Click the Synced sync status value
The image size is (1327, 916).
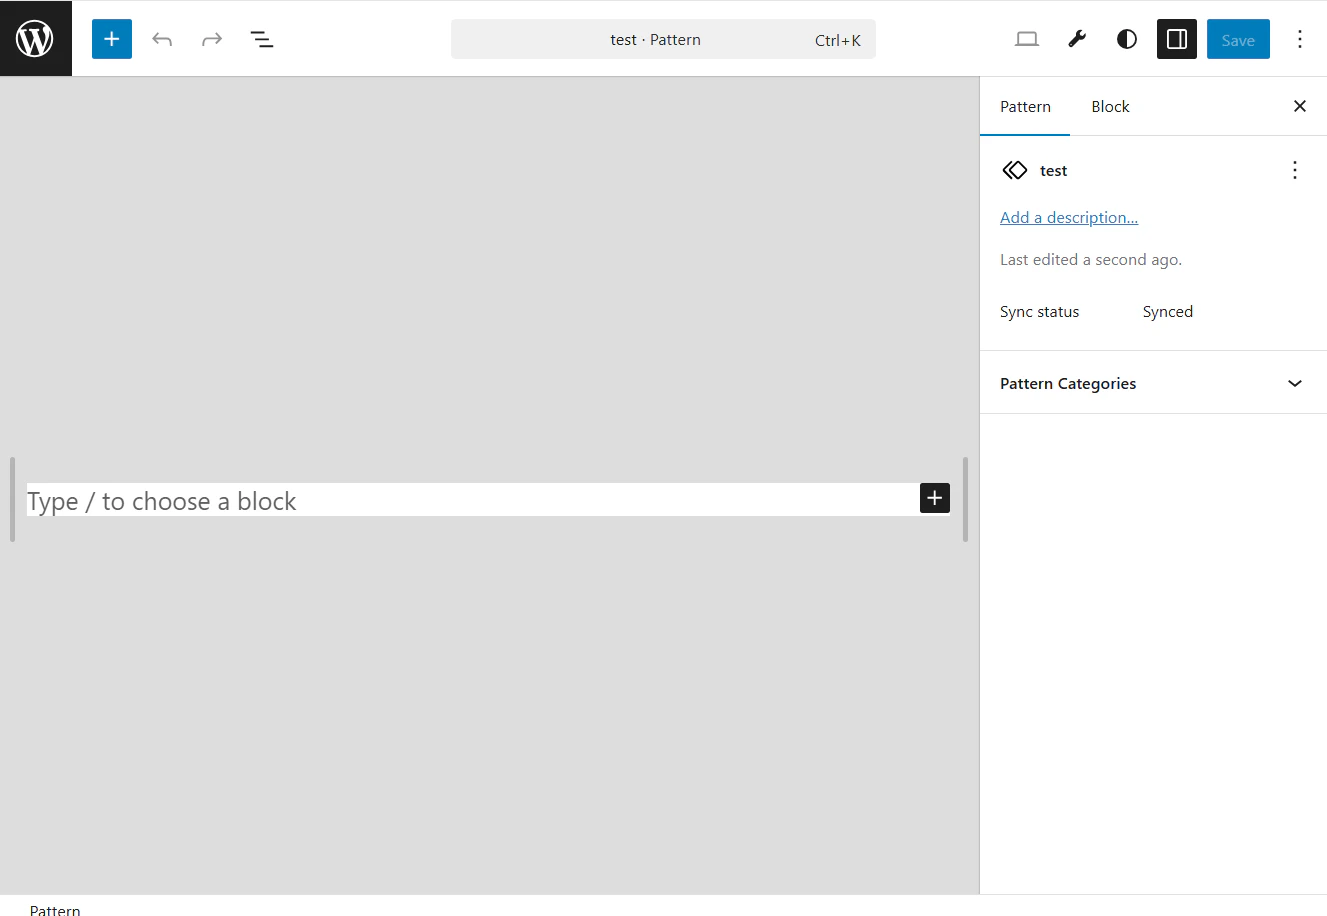click(1168, 311)
